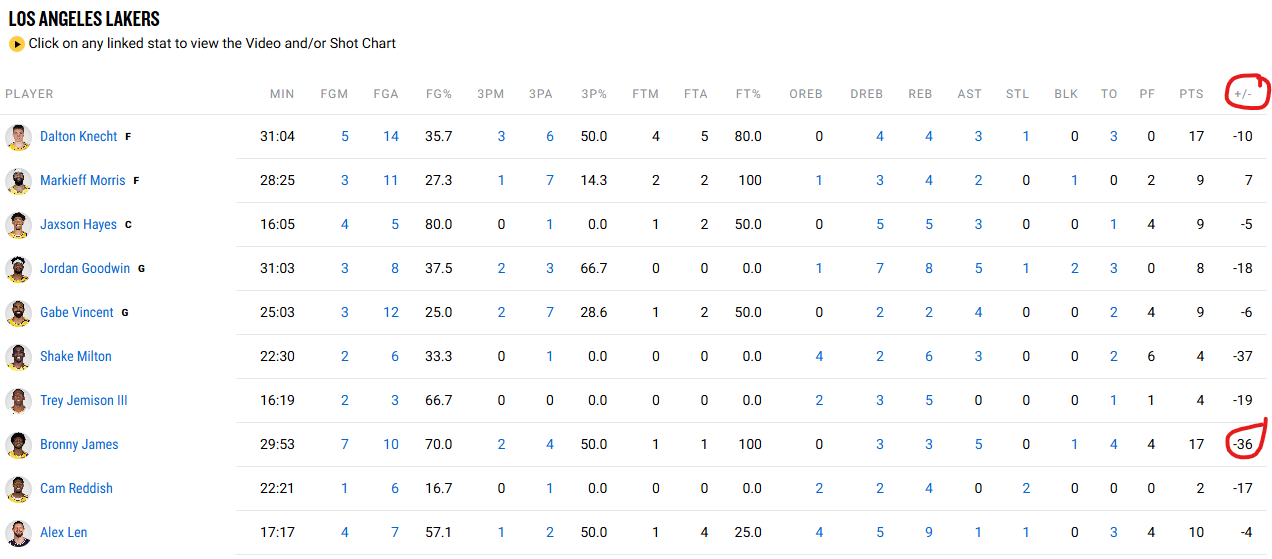Viewport: 1272px width, 559px height.
Task: Sort by the 3PM column header
Action: [490, 94]
